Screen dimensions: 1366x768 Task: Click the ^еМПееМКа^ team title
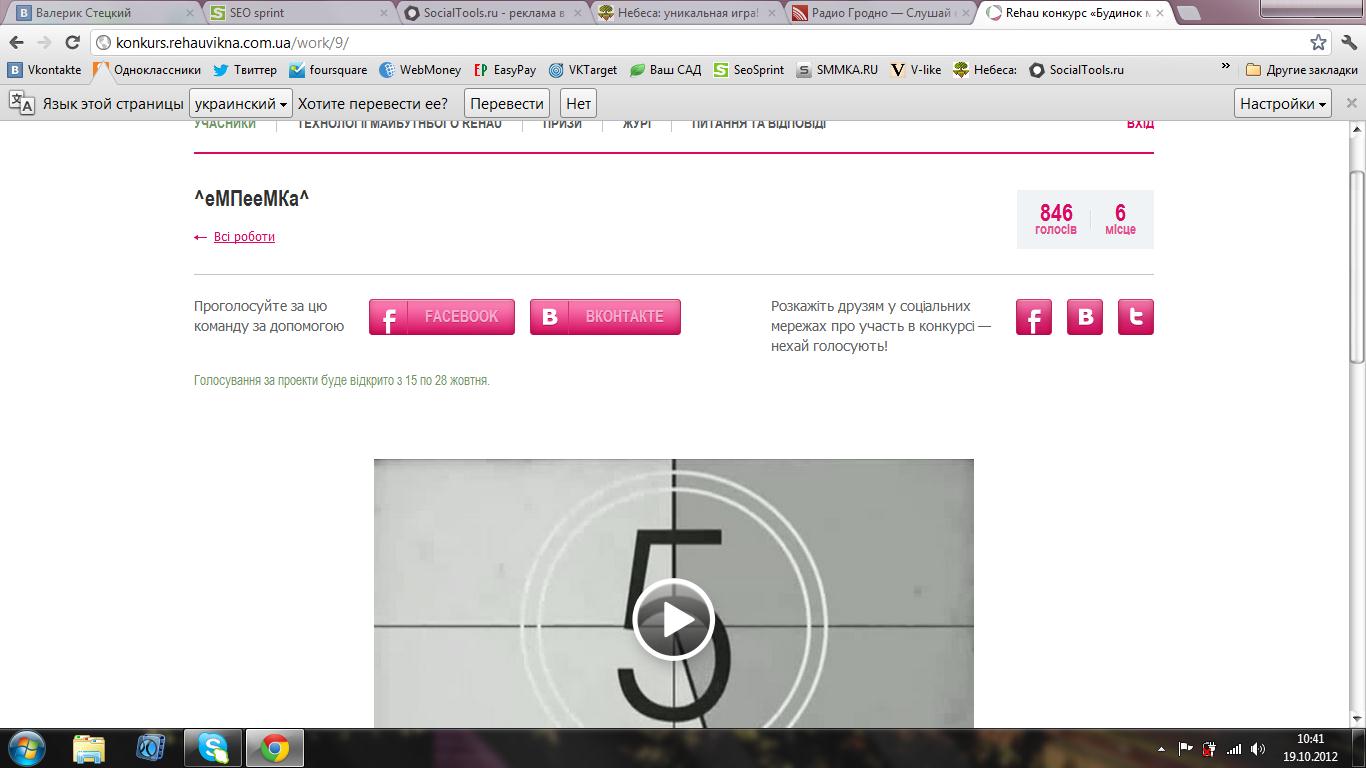(x=252, y=199)
